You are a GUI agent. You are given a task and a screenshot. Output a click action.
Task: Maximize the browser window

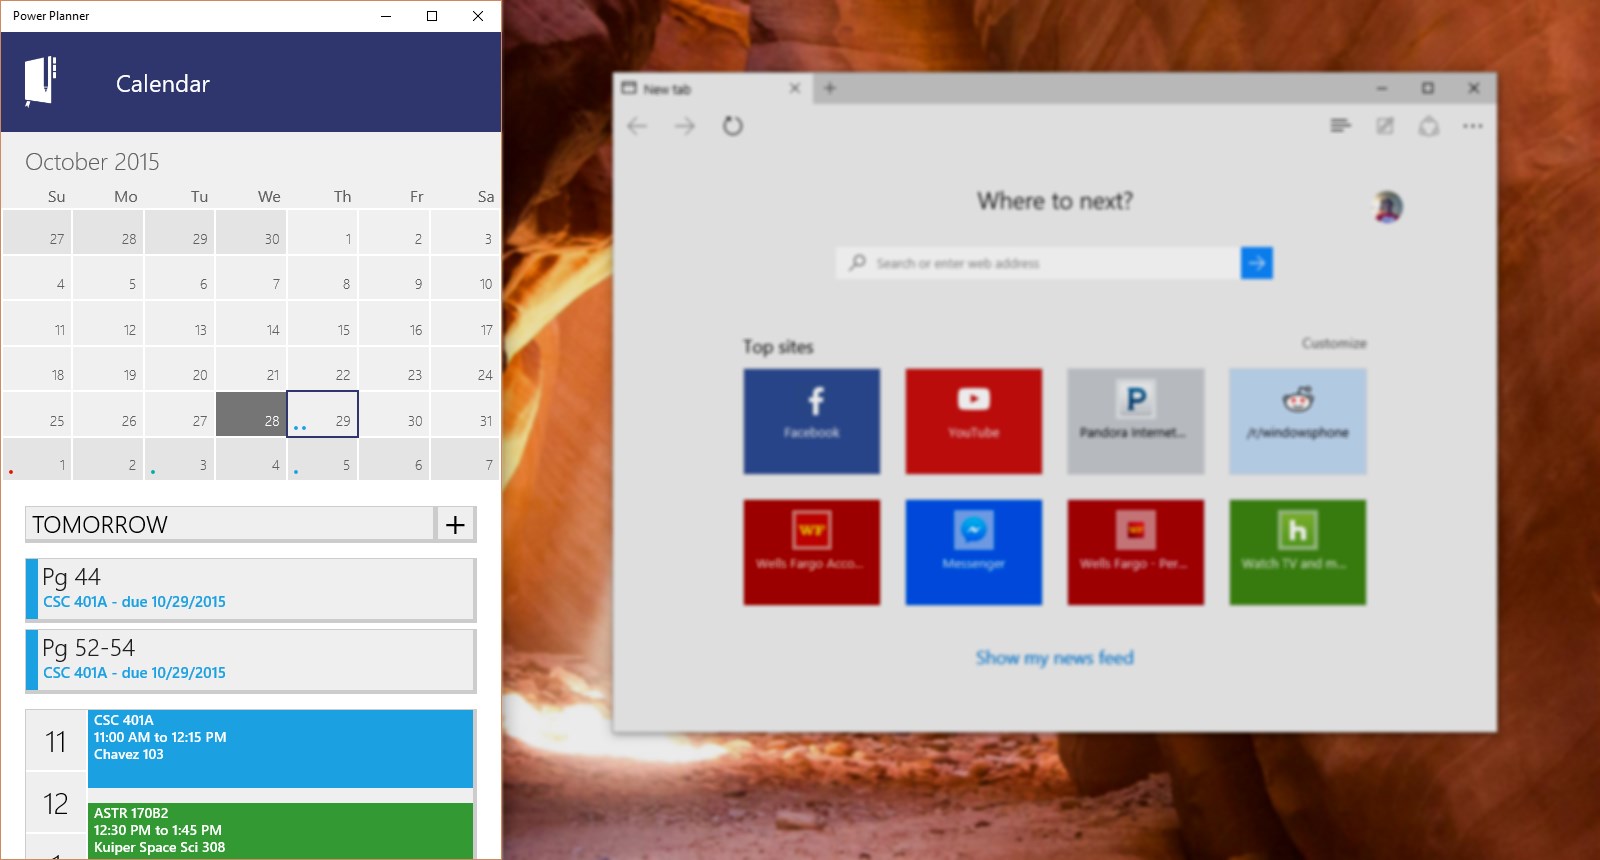pos(1428,88)
